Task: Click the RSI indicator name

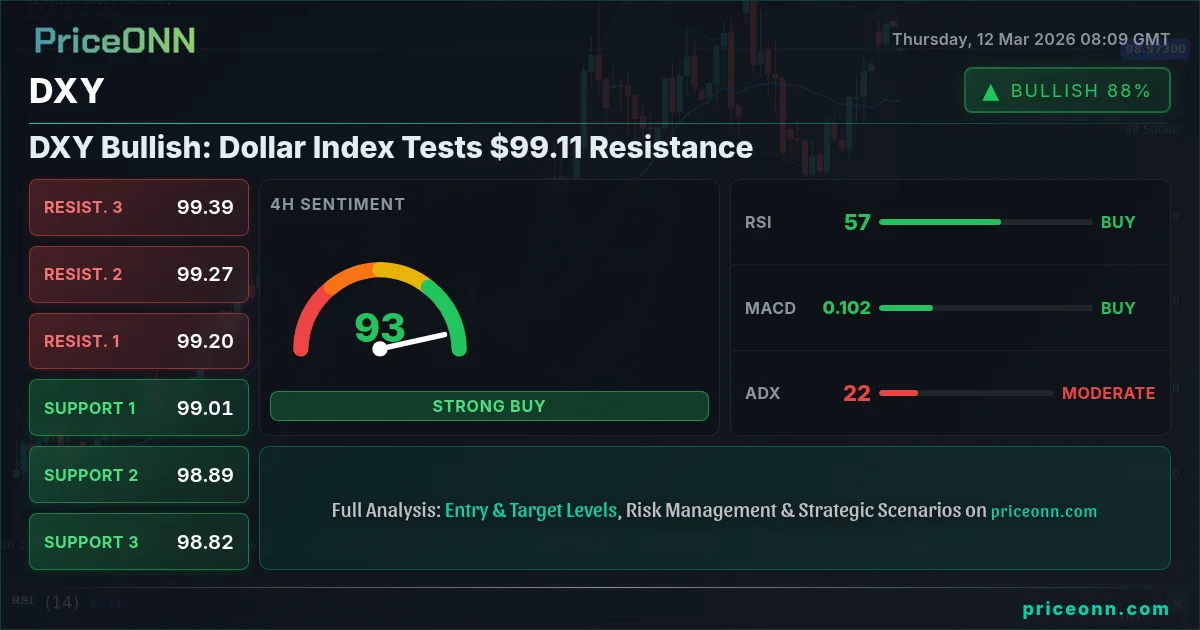Action: pyautogui.click(x=758, y=222)
